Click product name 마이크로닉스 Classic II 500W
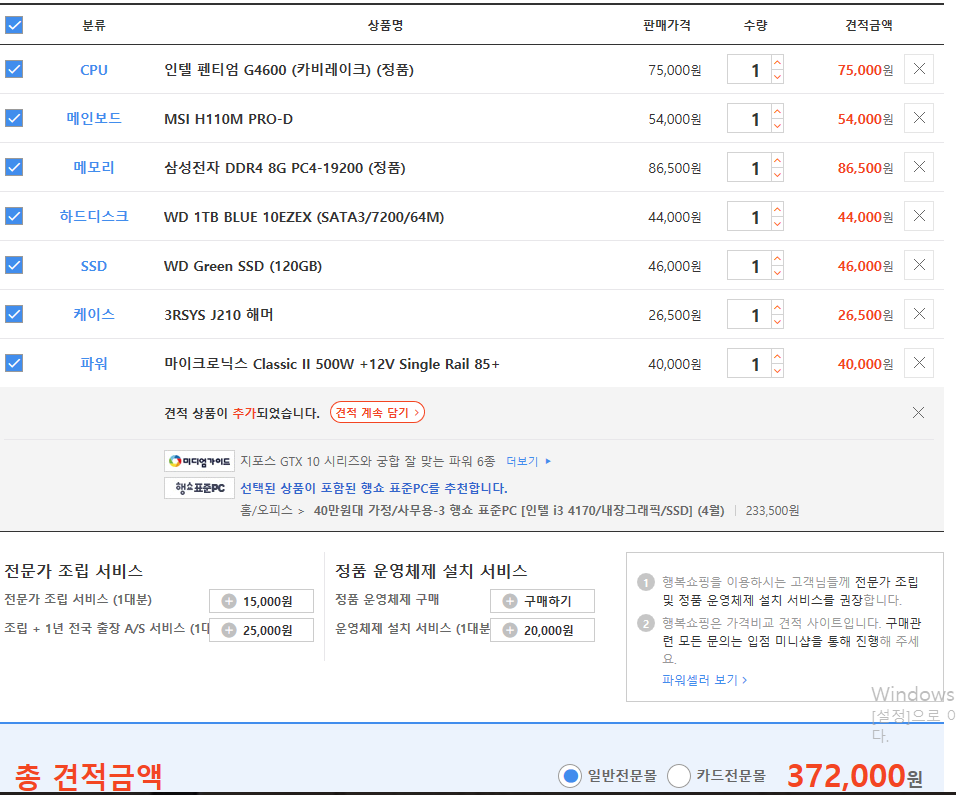This screenshot has height=795, width=956. tap(332, 365)
